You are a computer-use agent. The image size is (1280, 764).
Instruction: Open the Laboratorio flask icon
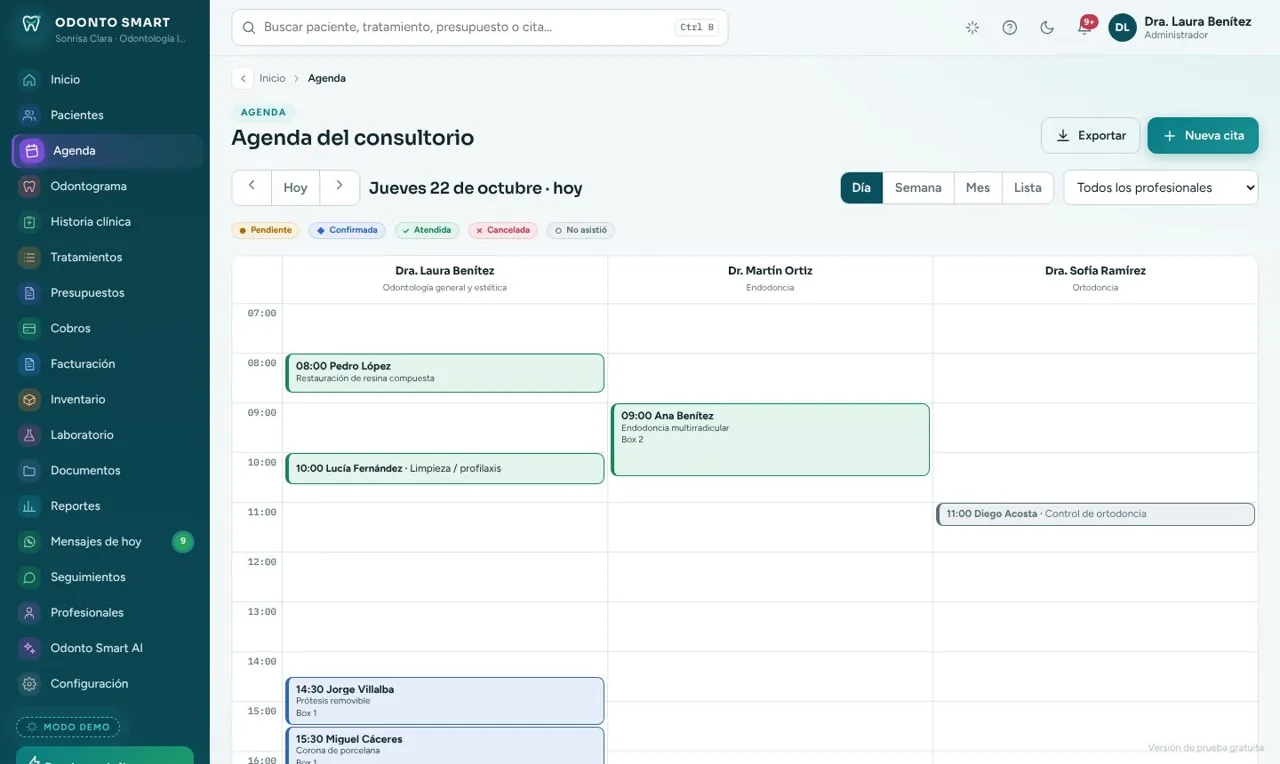click(x=30, y=435)
